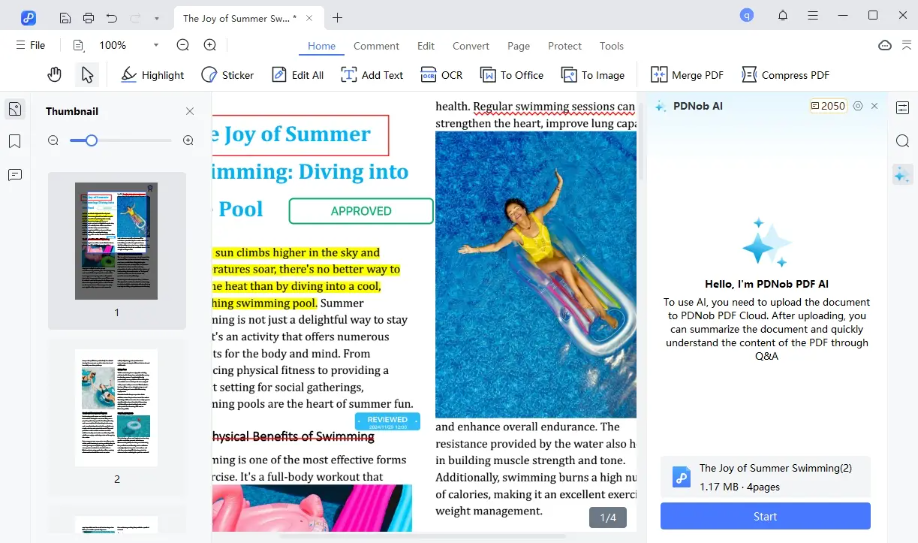Select the arrow cursor tool

[87, 75]
